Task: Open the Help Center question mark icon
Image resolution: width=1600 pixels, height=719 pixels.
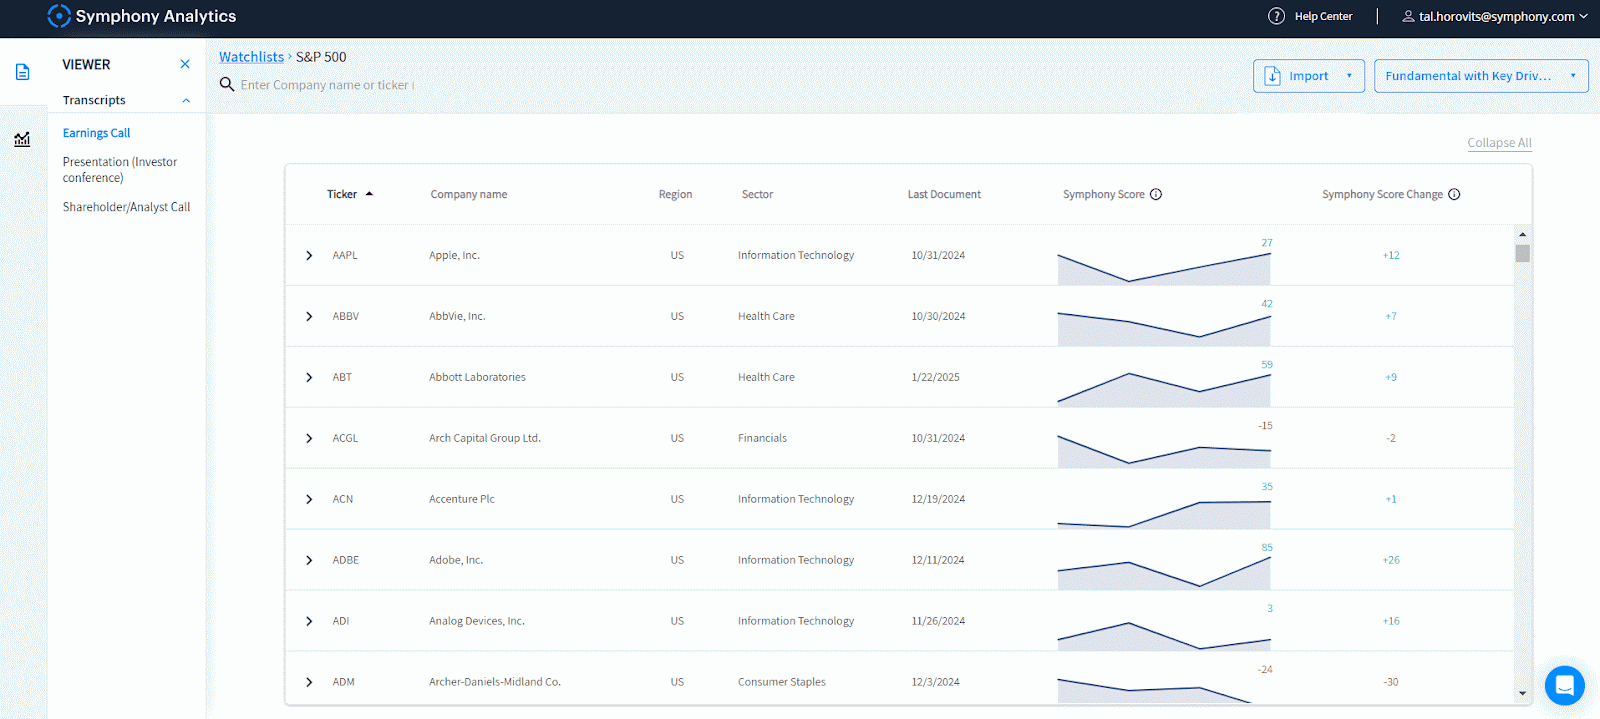Action: tap(1276, 16)
